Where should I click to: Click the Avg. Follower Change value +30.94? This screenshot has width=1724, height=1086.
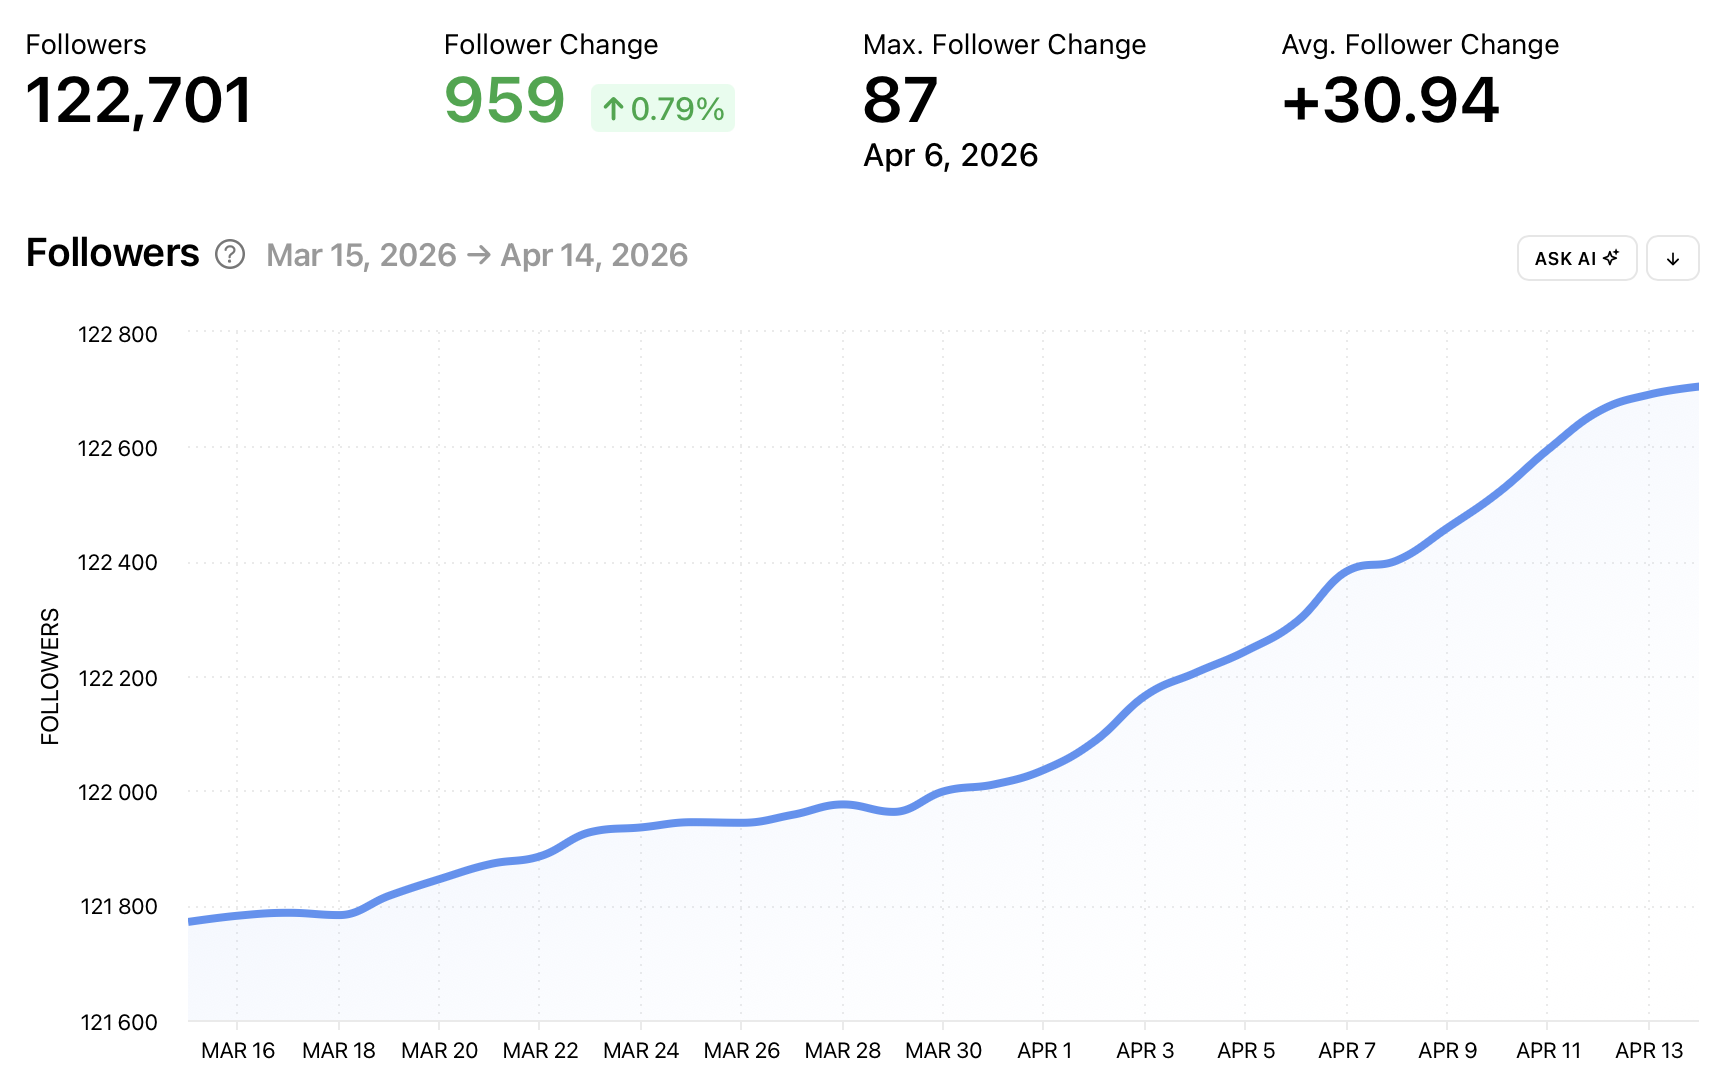(x=1390, y=100)
